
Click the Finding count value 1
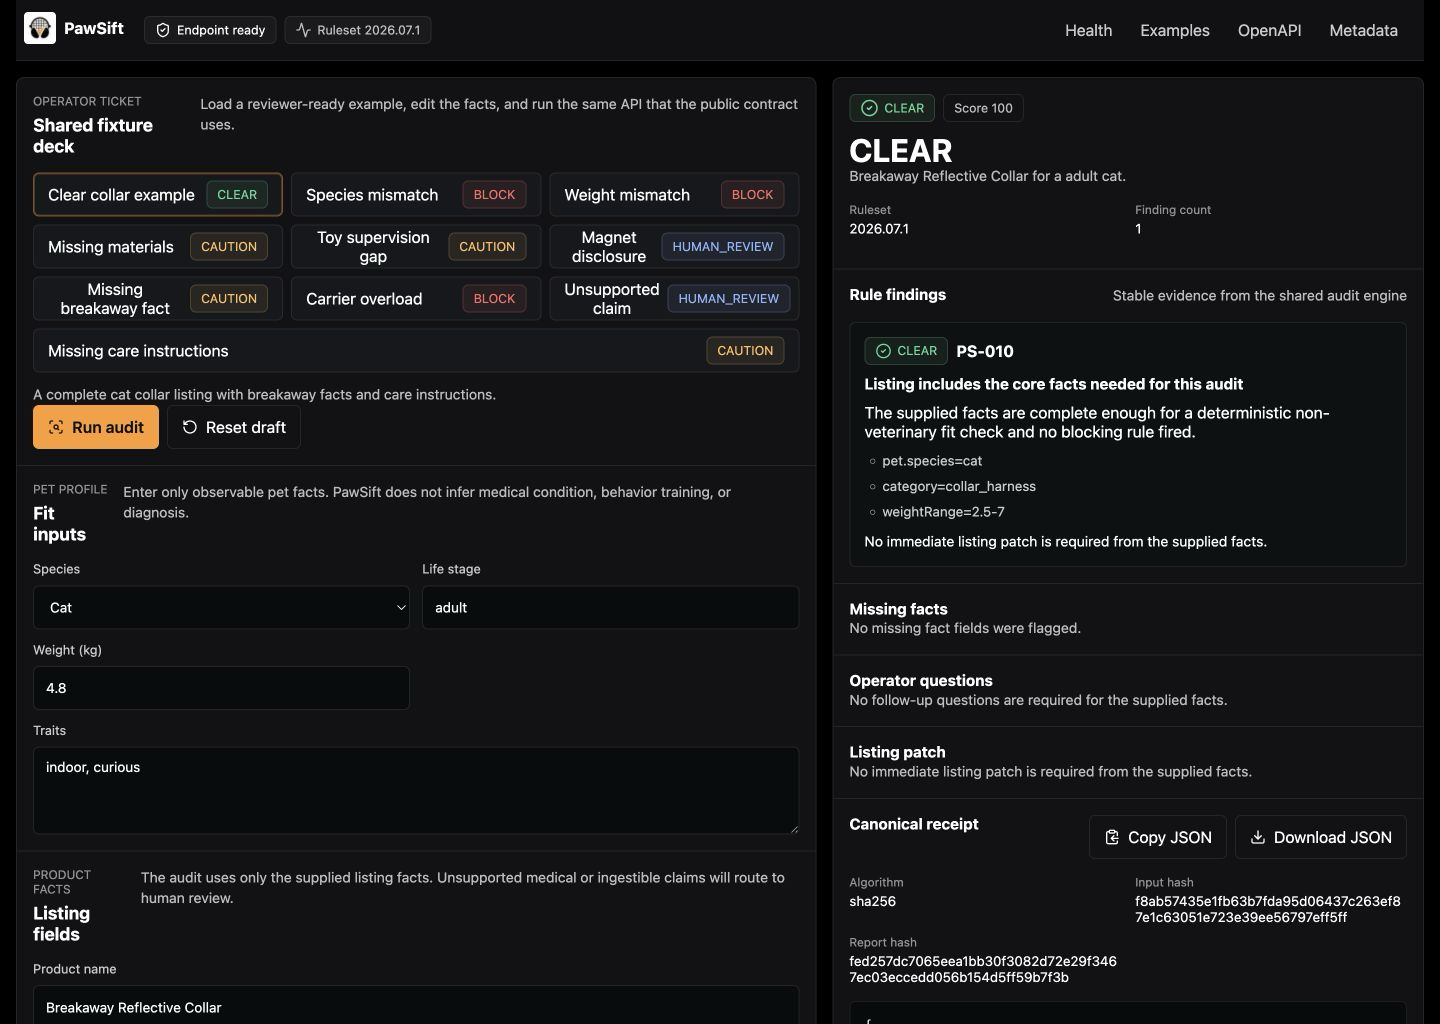[1138, 229]
